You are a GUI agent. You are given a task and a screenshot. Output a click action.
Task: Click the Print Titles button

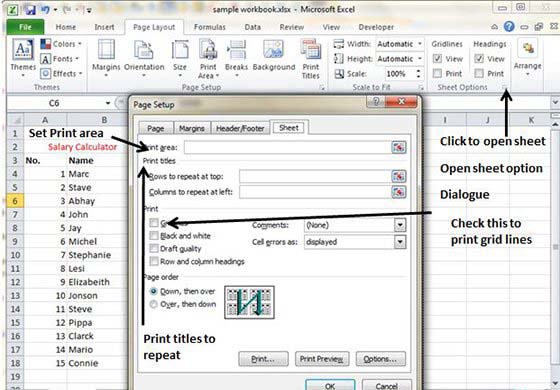(x=310, y=59)
